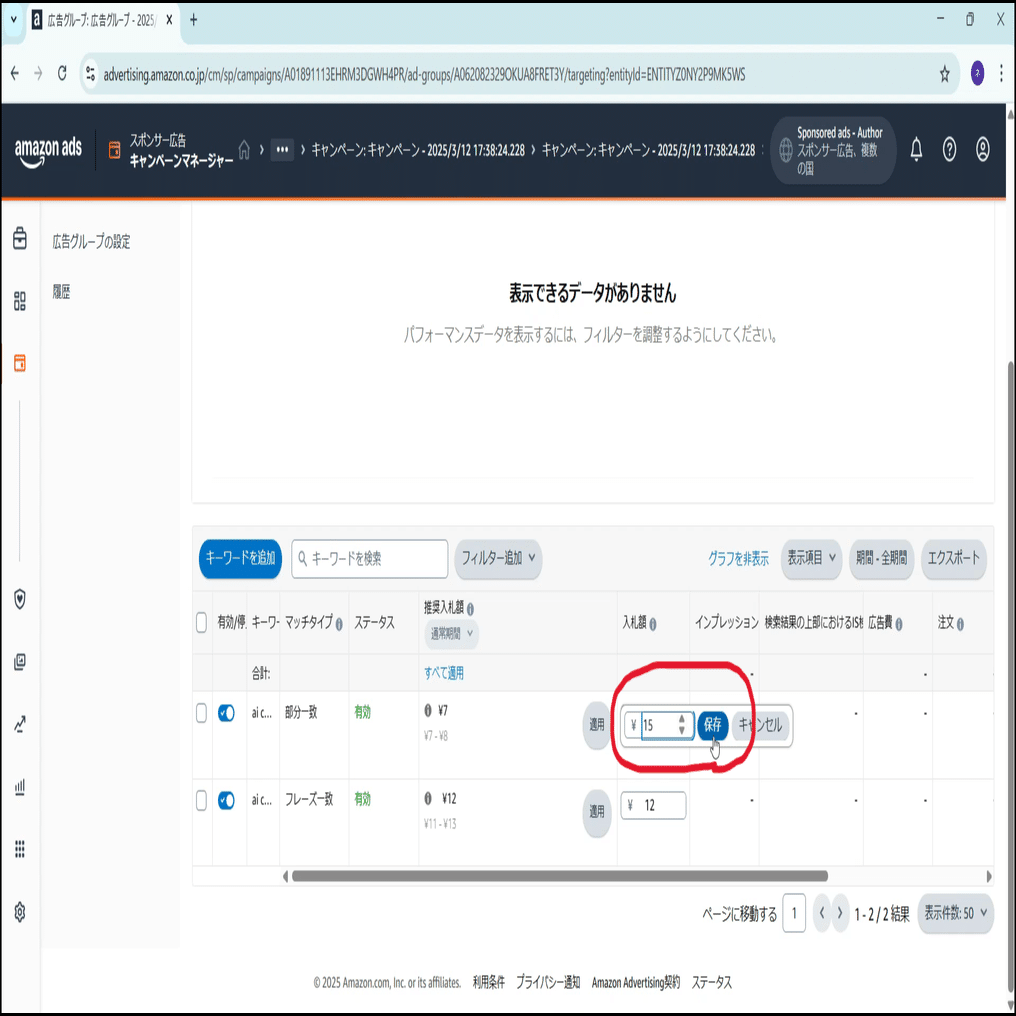This screenshot has height=1016, width=1016.
Task: Open the notifications bell
Action: pyautogui.click(x=916, y=150)
